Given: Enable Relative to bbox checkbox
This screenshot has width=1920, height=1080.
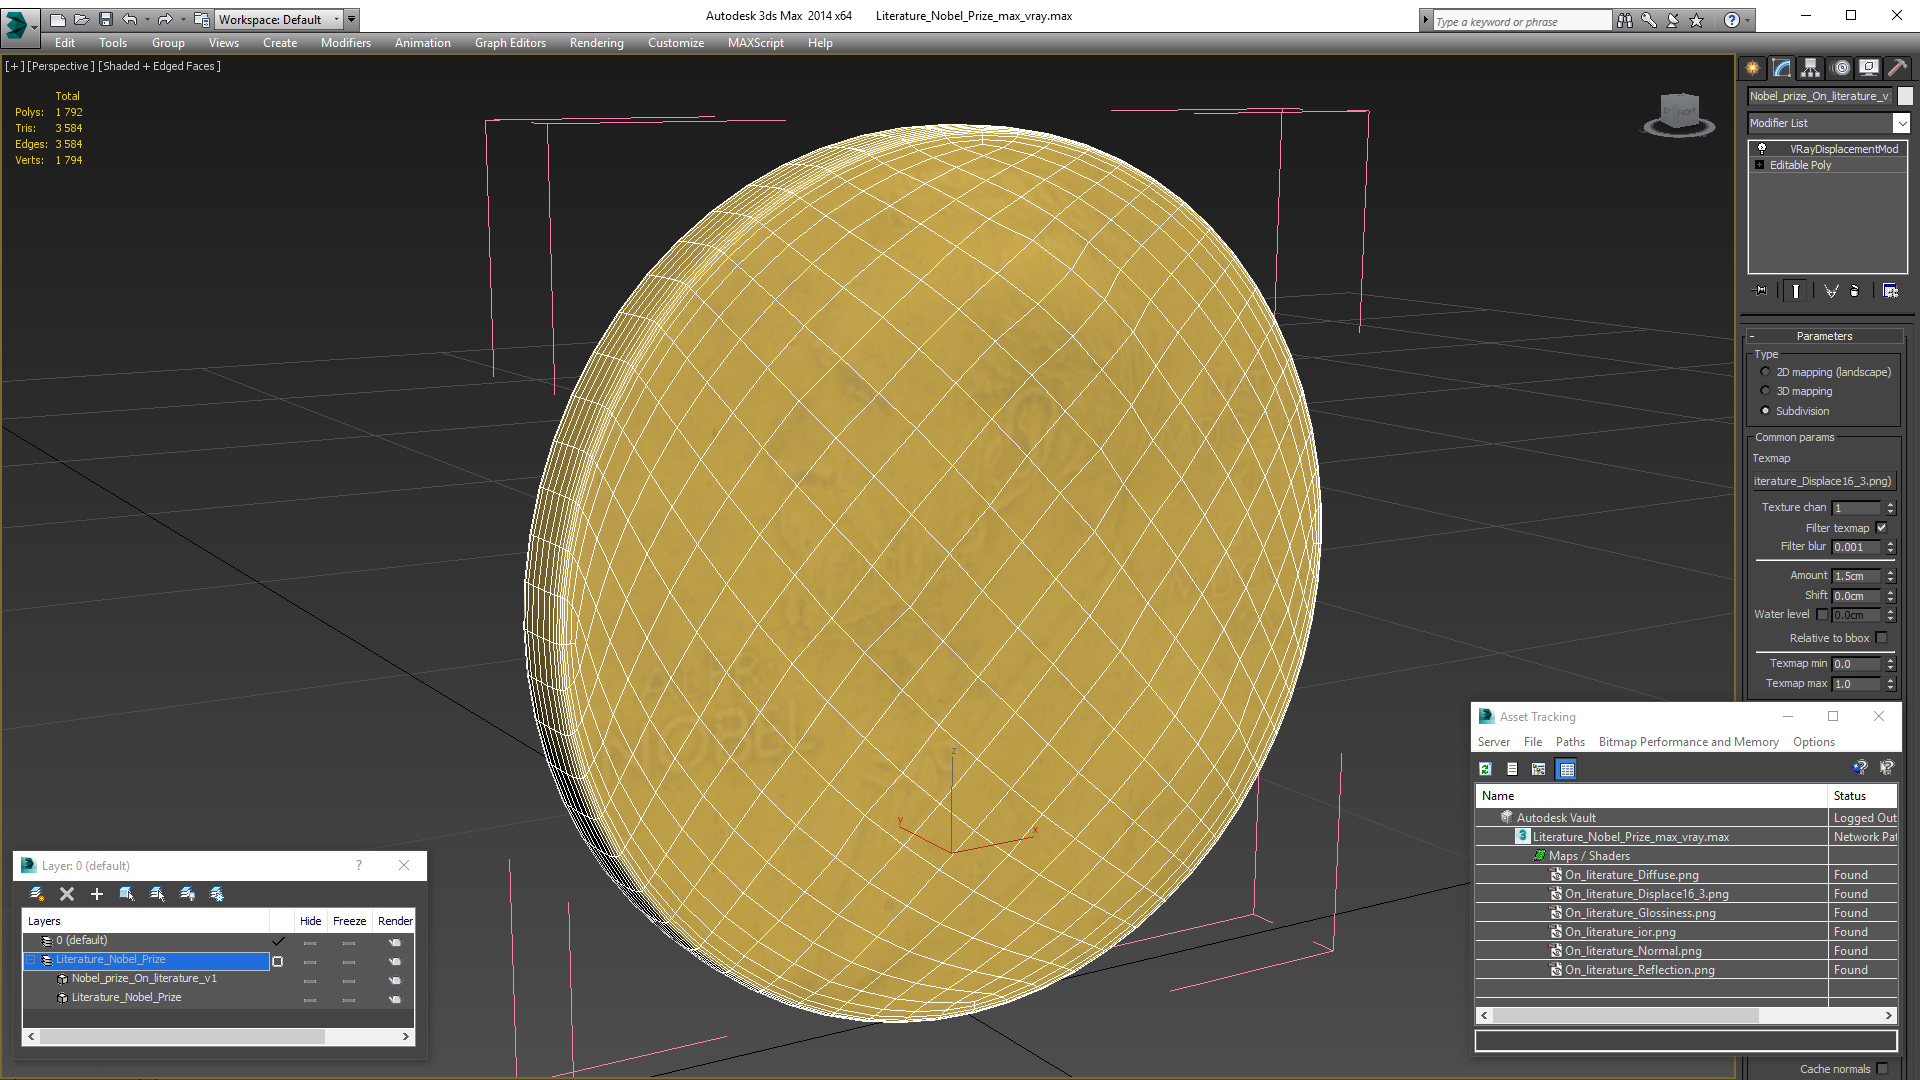Looking at the screenshot, I should [x=1881, y=638].
